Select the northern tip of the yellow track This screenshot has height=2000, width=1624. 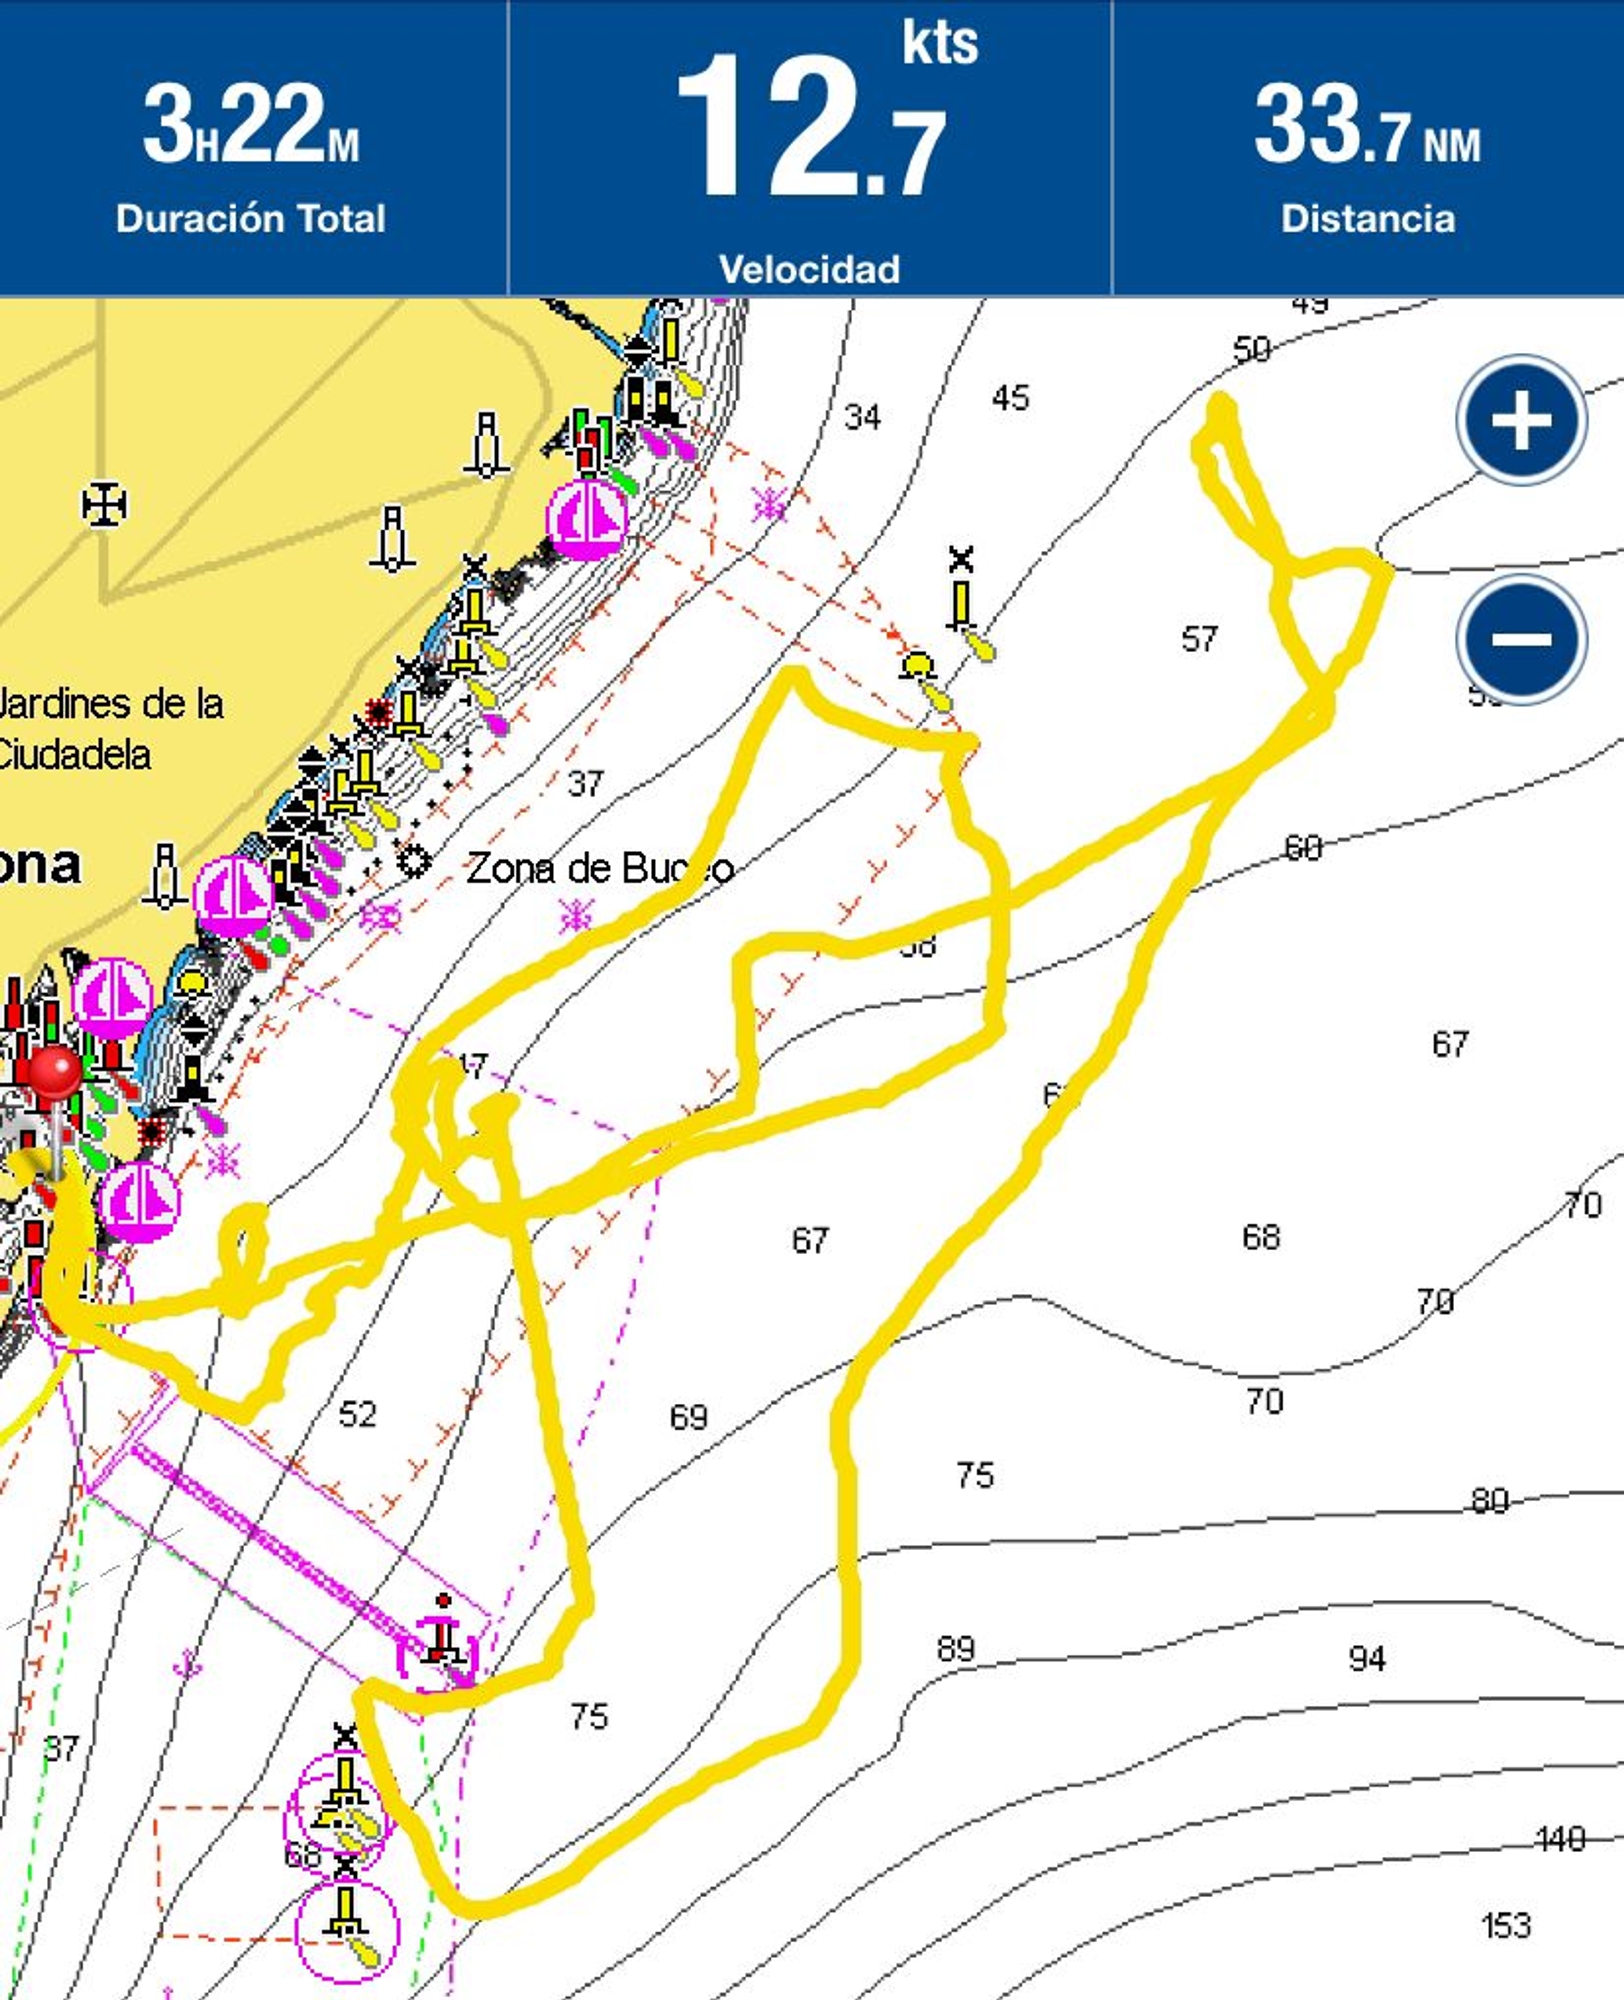[x=1221, y=403]
